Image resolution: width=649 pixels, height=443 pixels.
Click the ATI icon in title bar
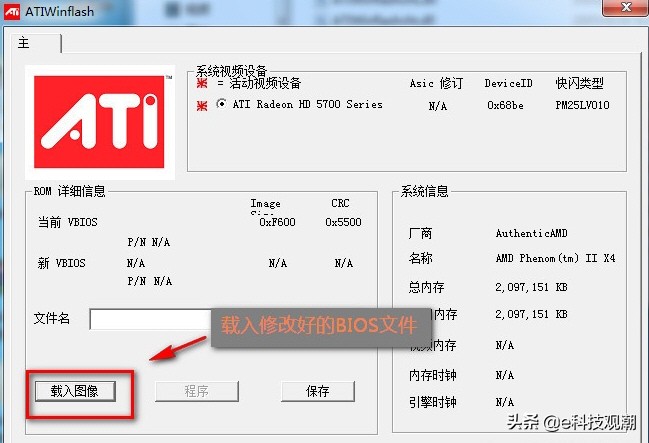point(12,11)
